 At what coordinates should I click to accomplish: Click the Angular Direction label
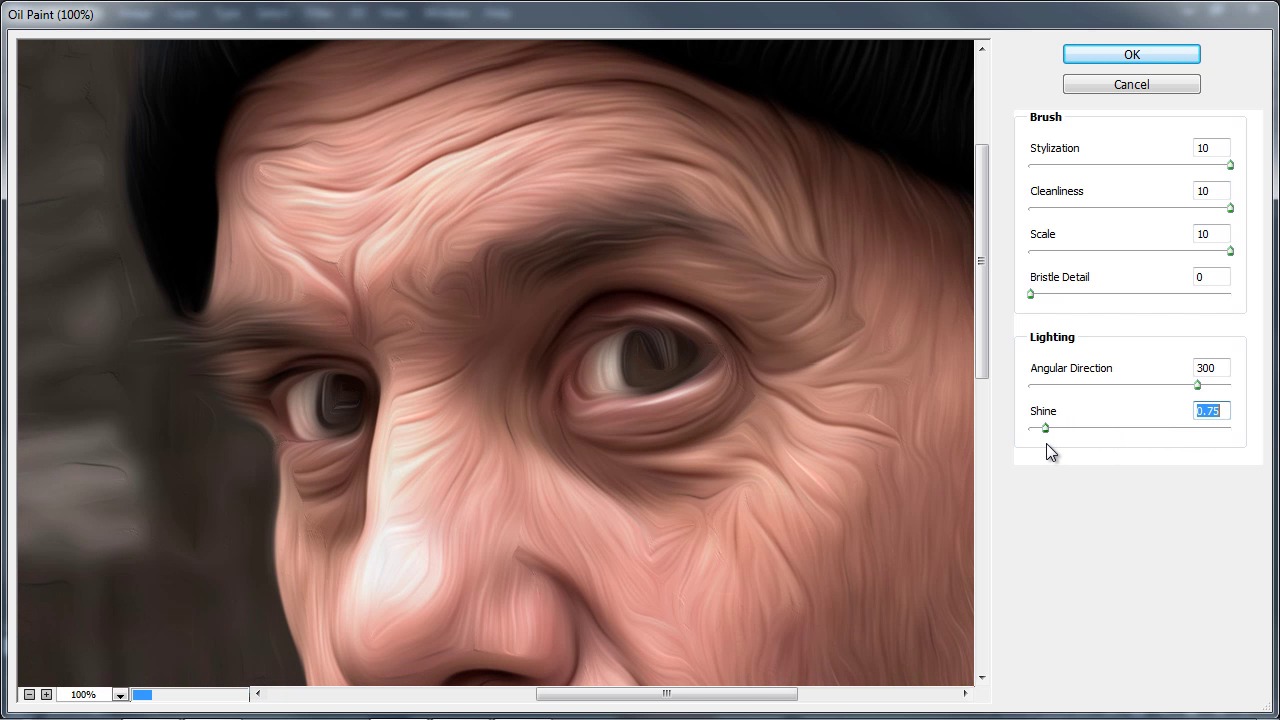click(x=1071, y=368)
